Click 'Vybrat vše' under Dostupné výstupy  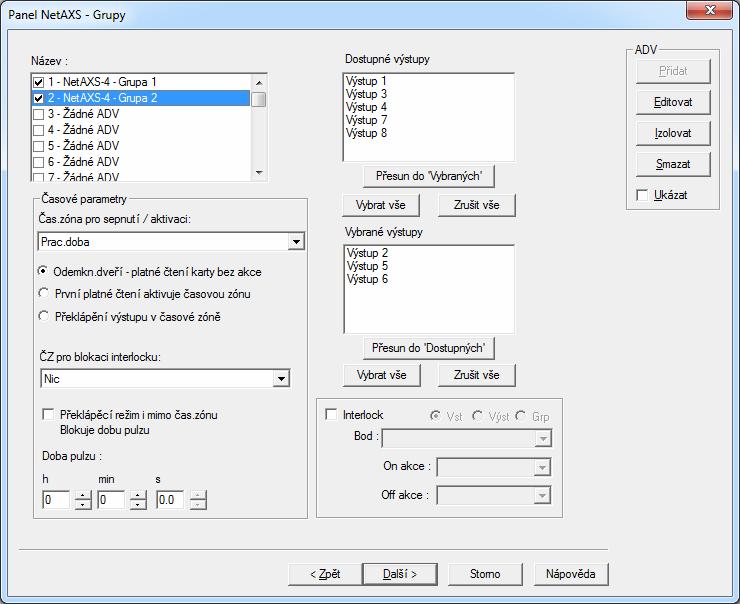tap(381, 205)
